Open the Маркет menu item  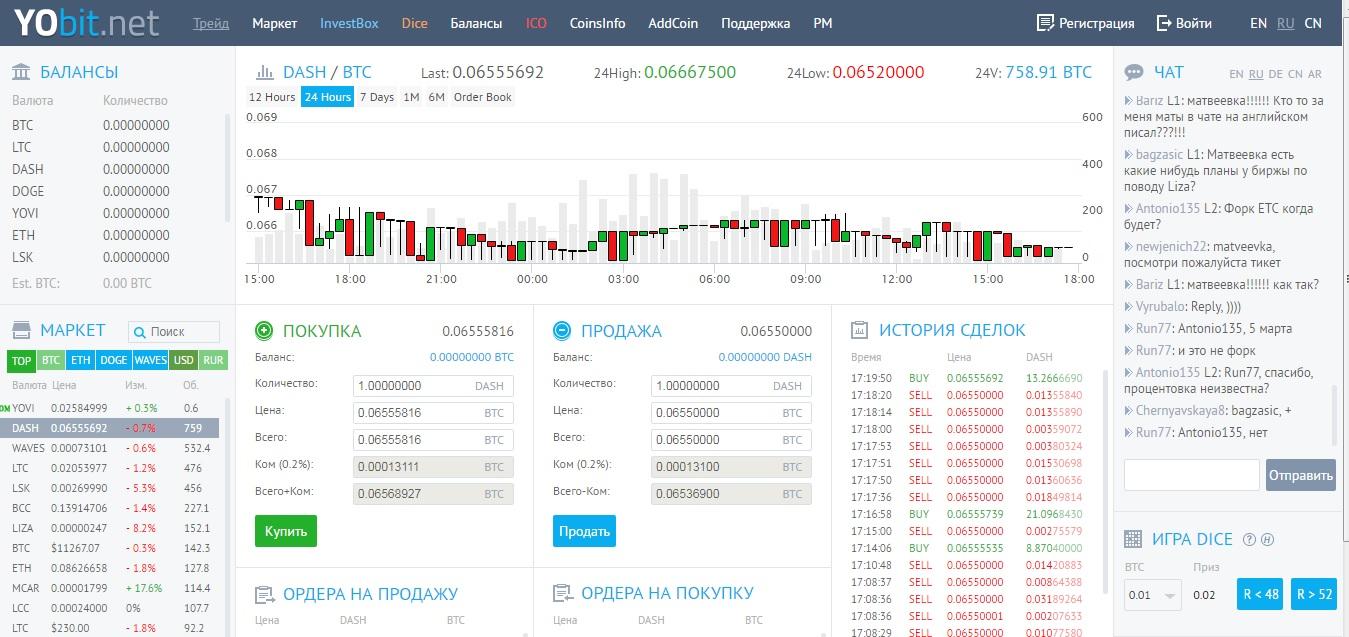coord(275,23)
